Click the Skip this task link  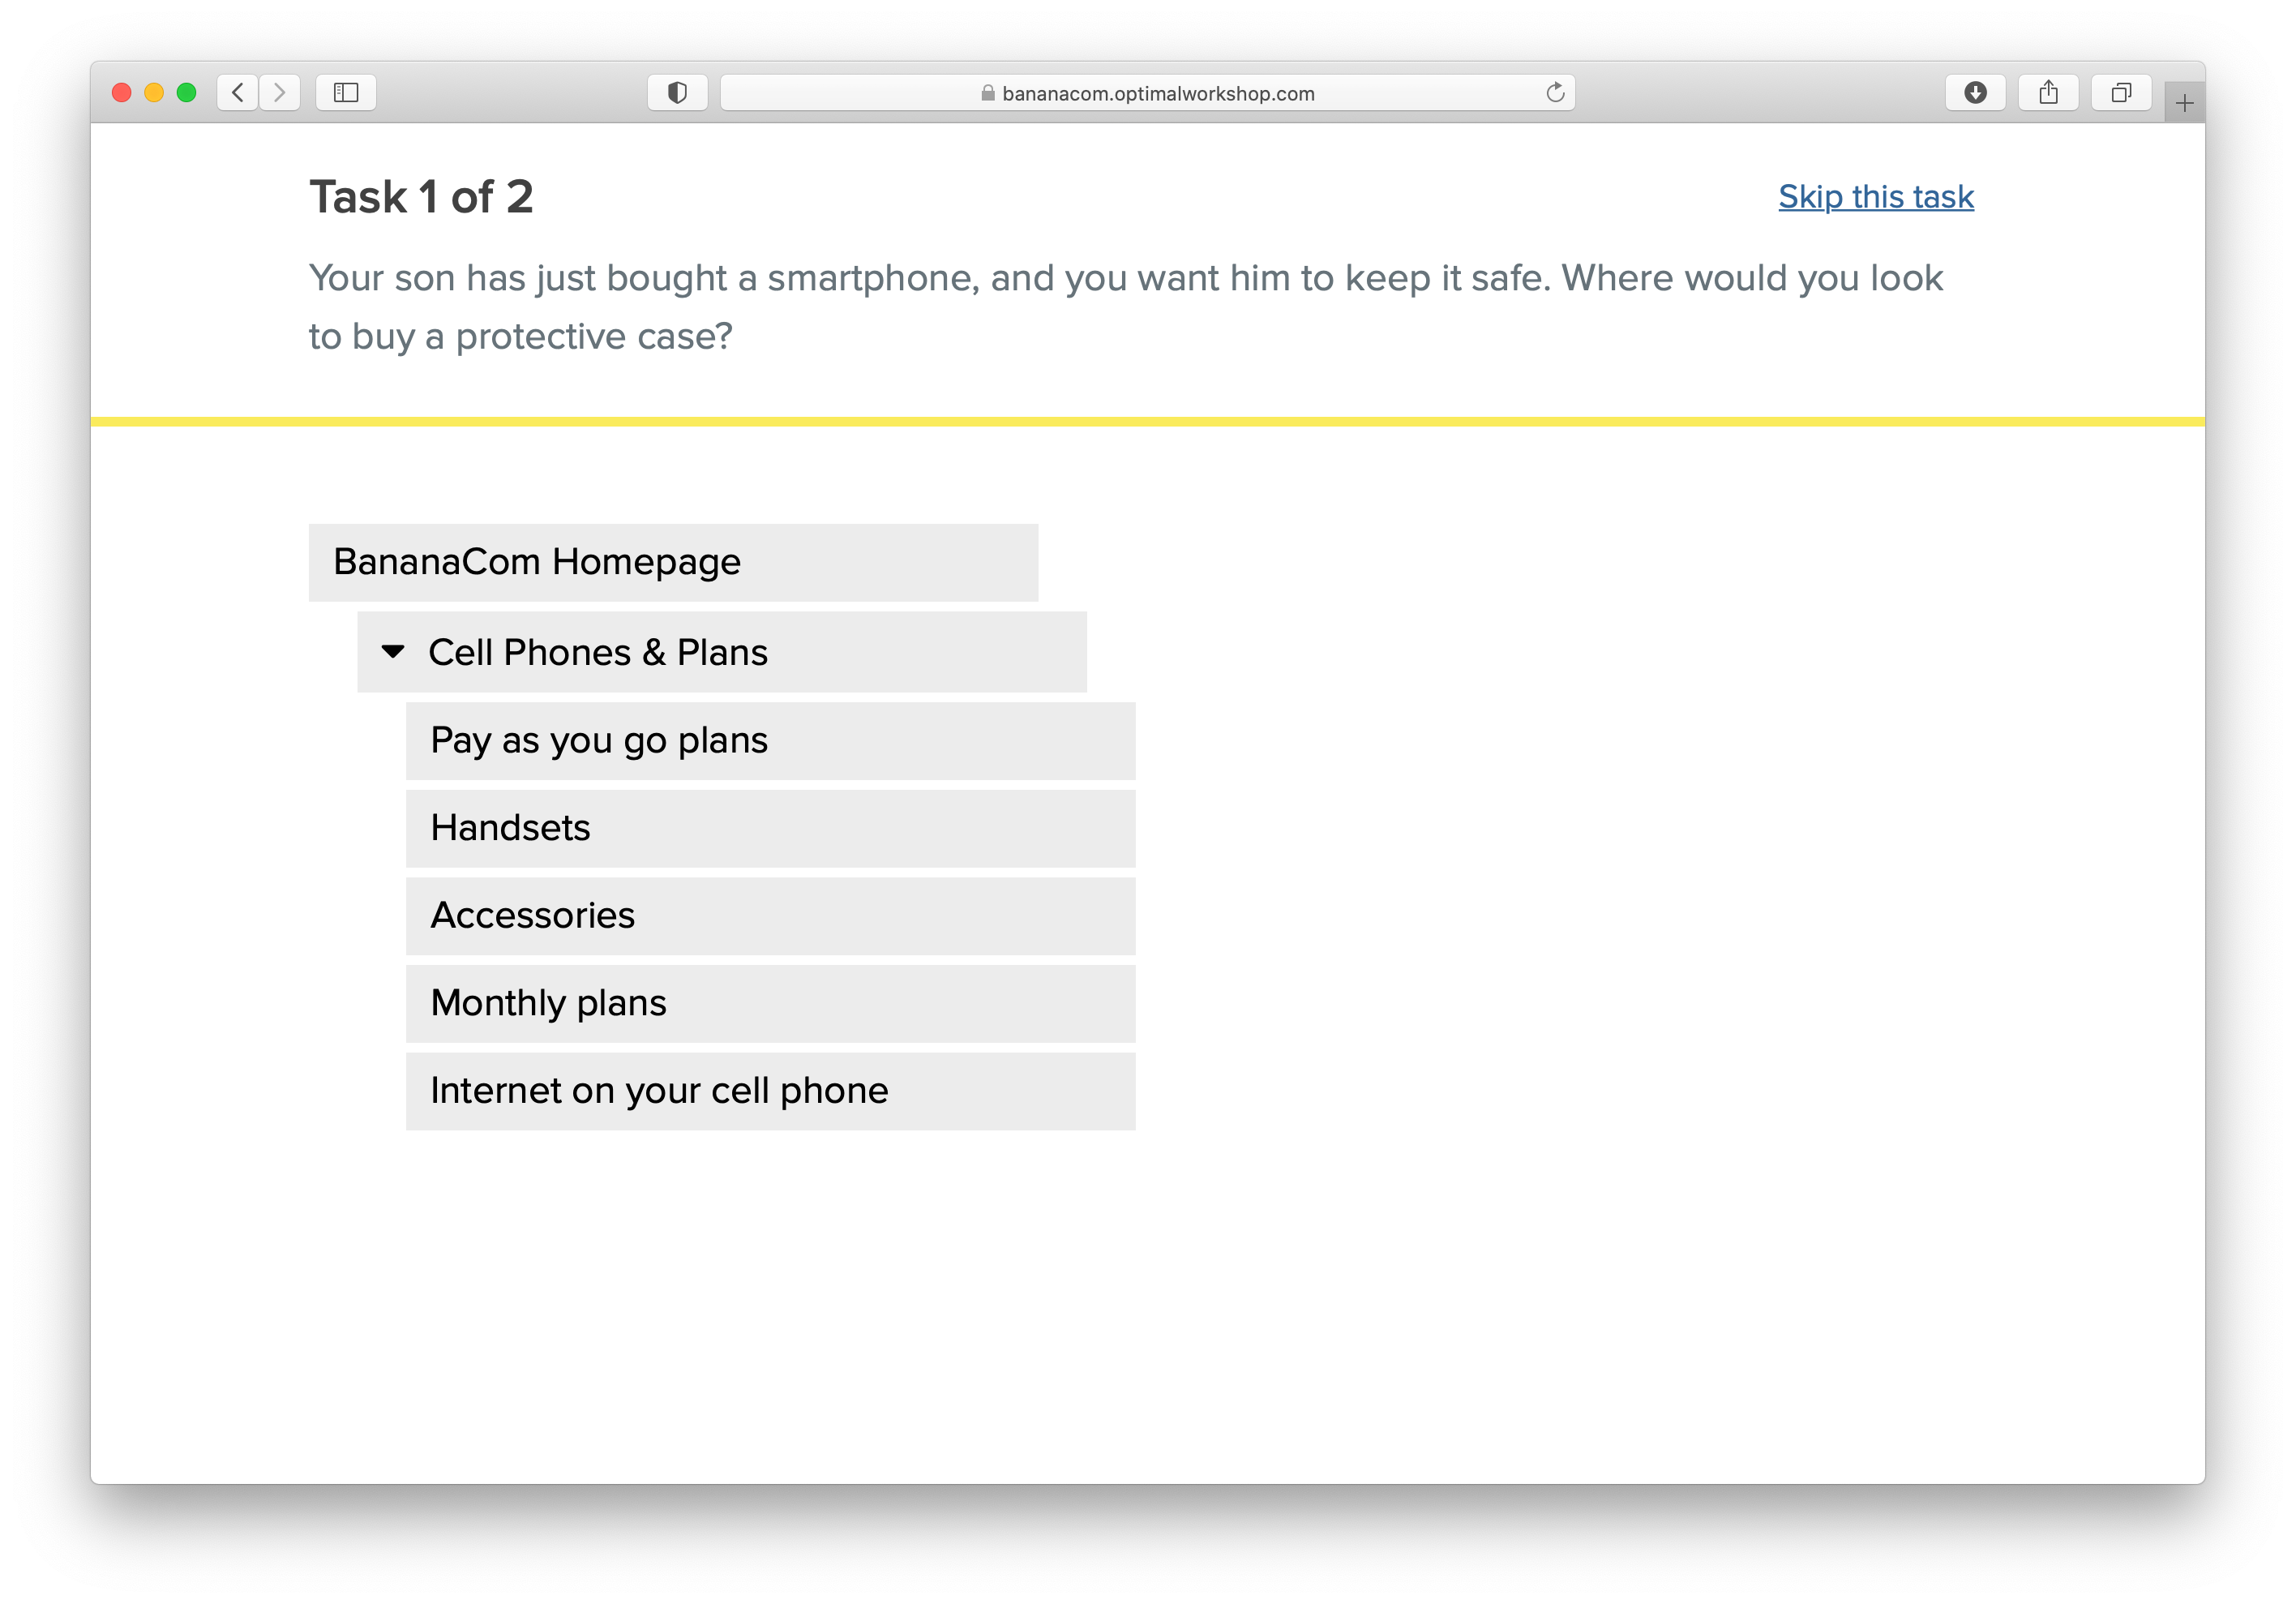[x=1875, y=197]
